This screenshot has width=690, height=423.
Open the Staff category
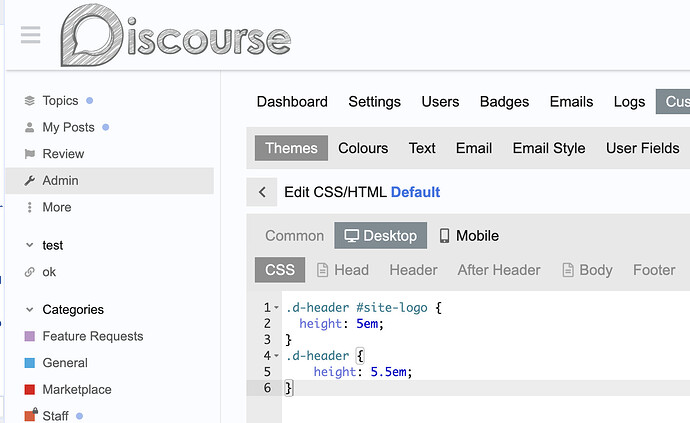click(x=55, y=416)
